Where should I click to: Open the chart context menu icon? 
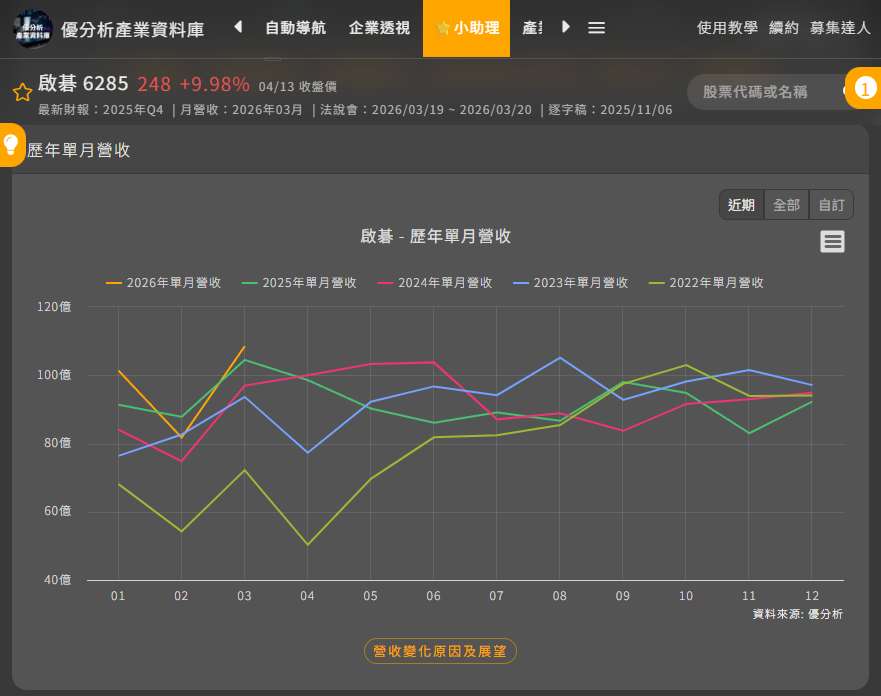coord(832,242)
